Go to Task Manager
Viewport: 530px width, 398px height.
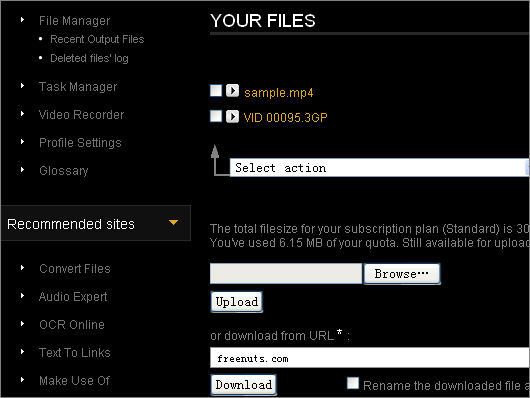[78, 87]
